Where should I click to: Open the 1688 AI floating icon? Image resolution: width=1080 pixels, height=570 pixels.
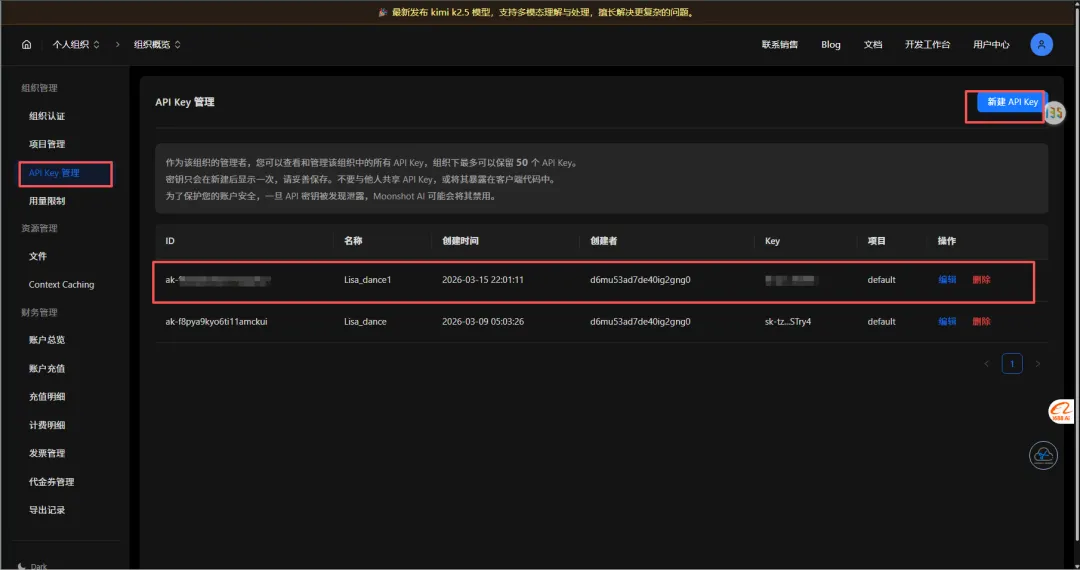tap(1060, 412)
